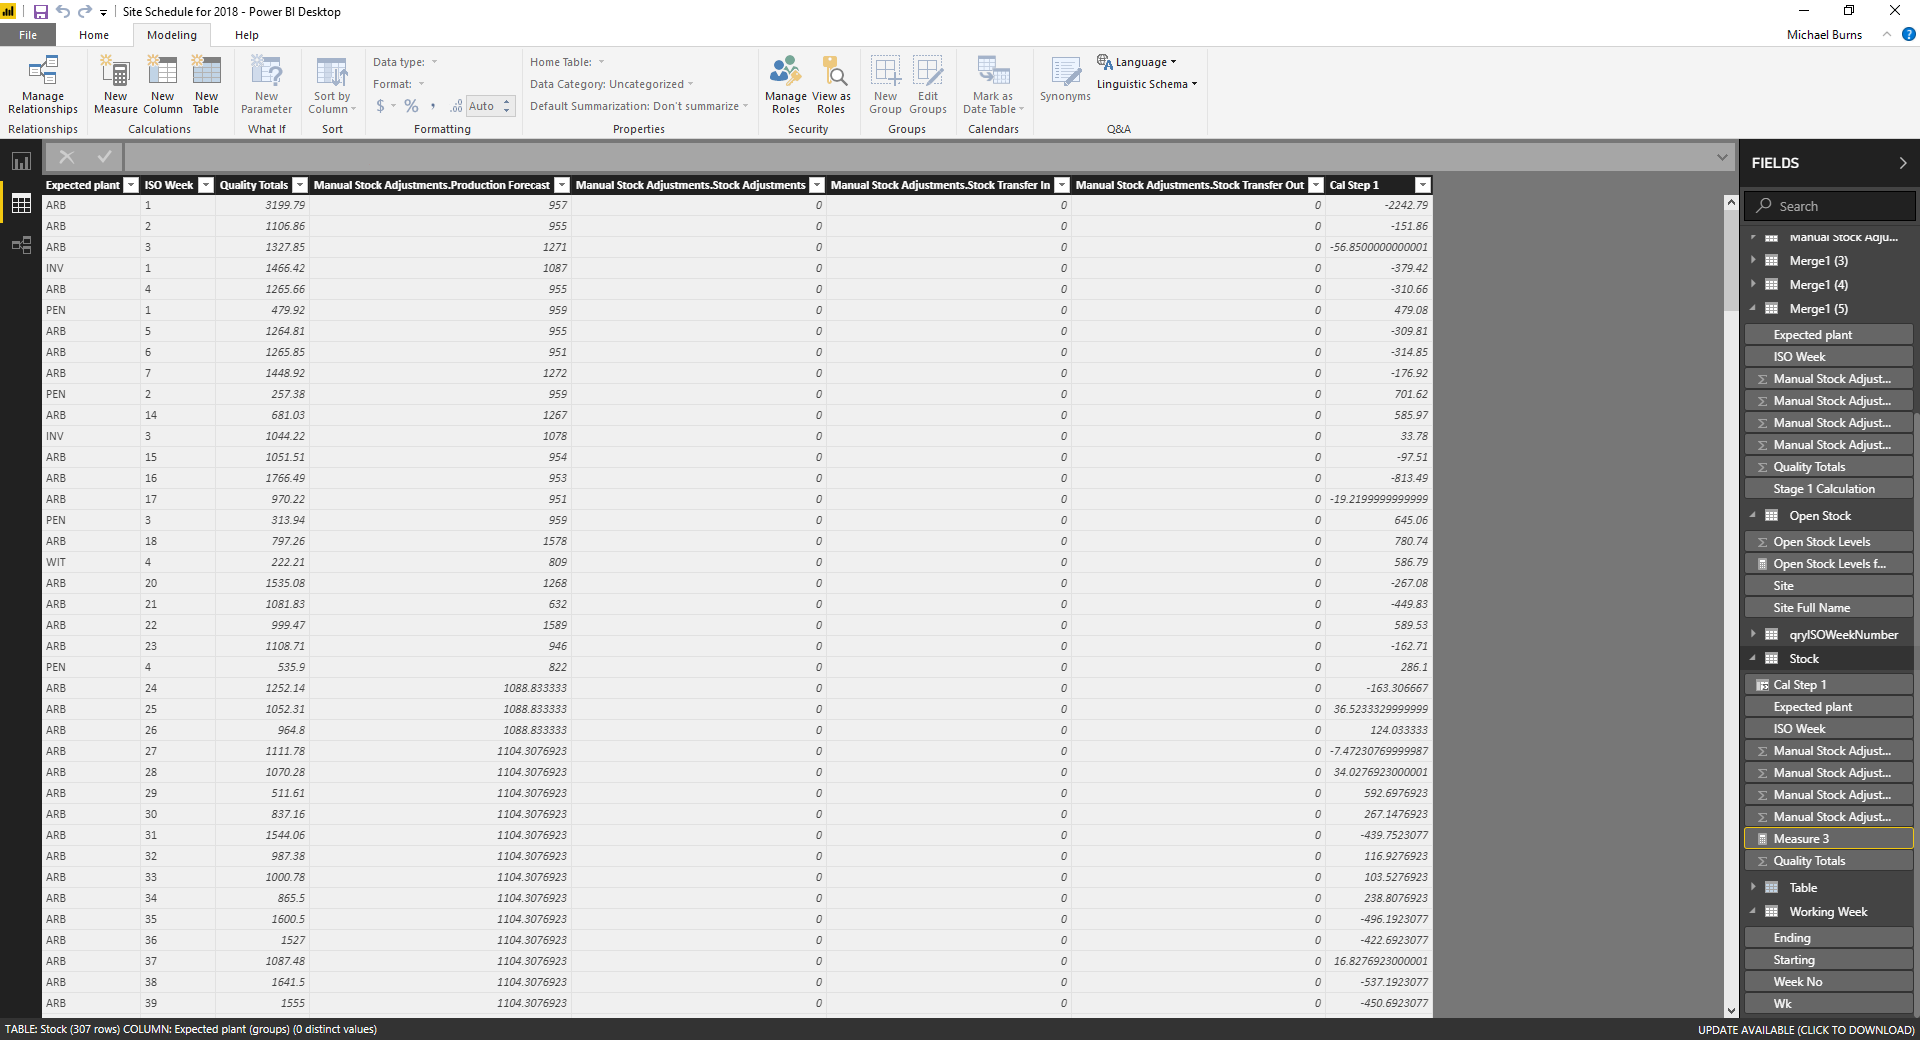Screen dimensions: 1920x1040
Task: Click Mark as Date Table
Action: (993, 86)
